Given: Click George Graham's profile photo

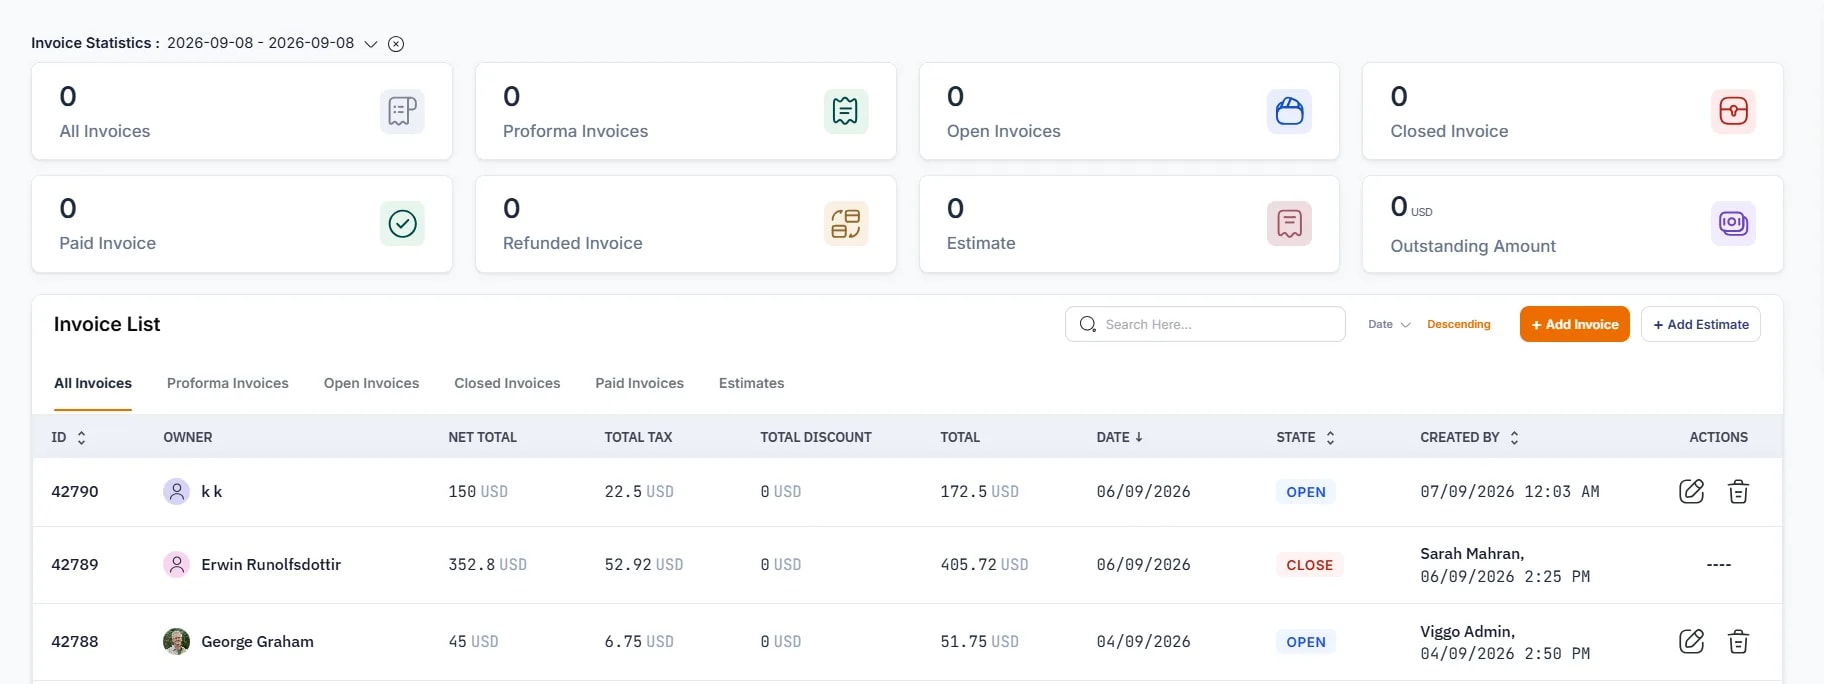Looking at the screenshot, I should 176,641.
